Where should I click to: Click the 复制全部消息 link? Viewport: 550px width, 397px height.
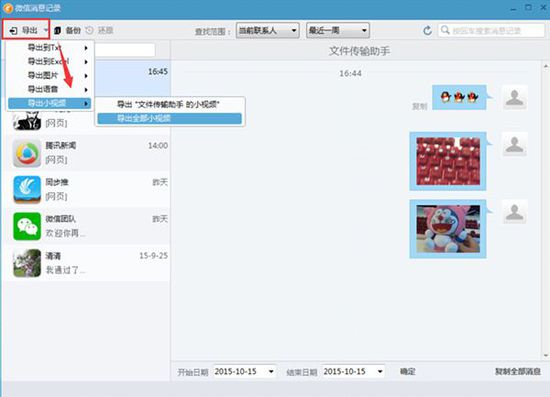(x=517, y=371)
